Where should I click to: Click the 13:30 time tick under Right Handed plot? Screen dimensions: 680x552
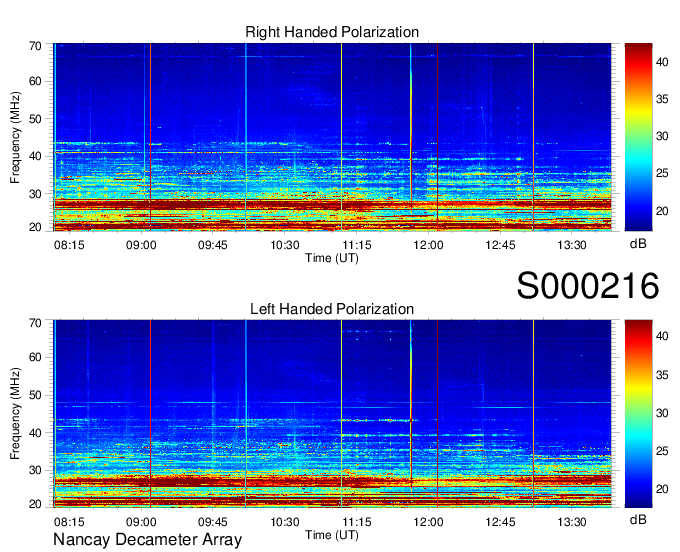click(572, 245)
